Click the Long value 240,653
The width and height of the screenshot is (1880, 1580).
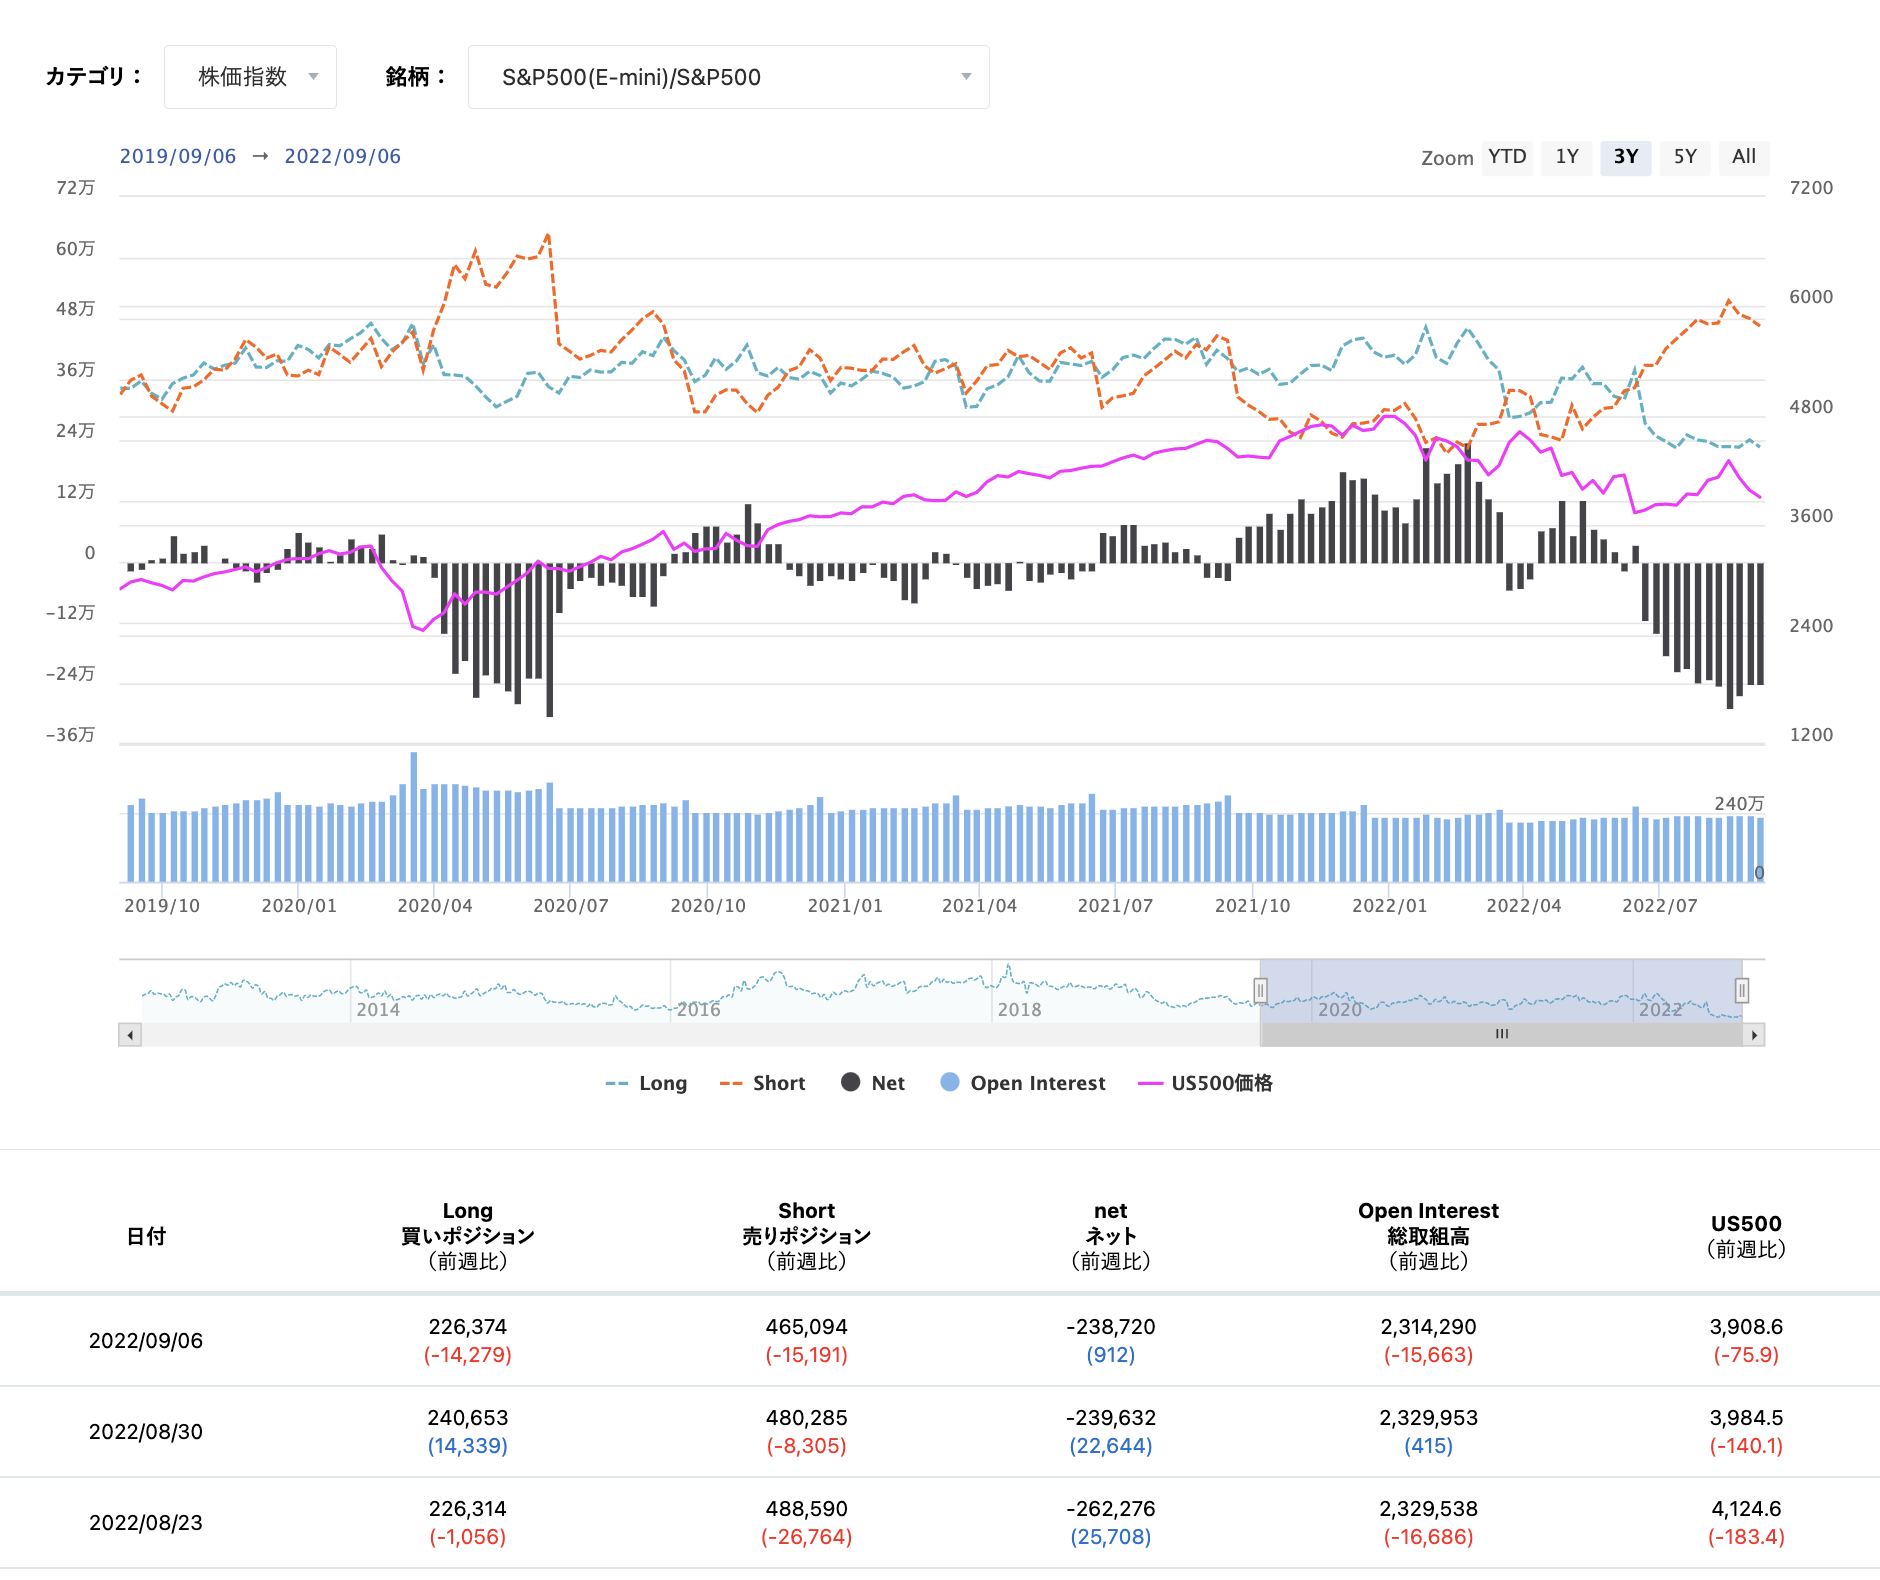click(467, 1418)
